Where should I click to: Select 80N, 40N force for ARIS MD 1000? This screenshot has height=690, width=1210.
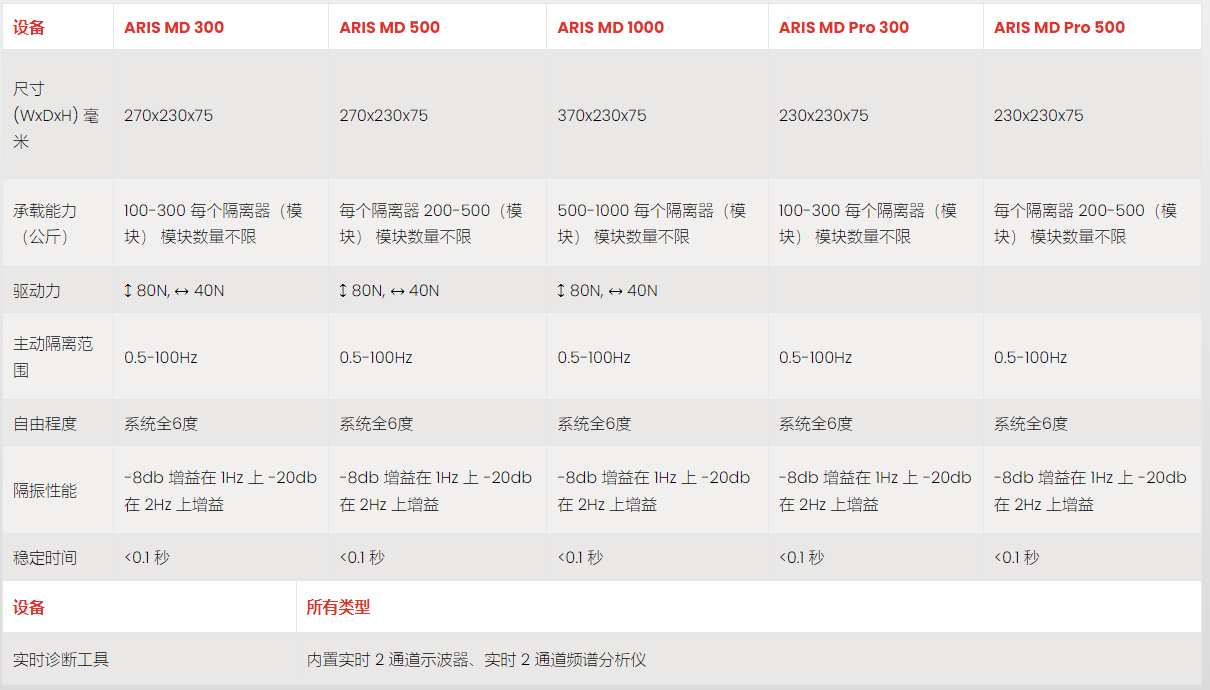tap(608, 290)
